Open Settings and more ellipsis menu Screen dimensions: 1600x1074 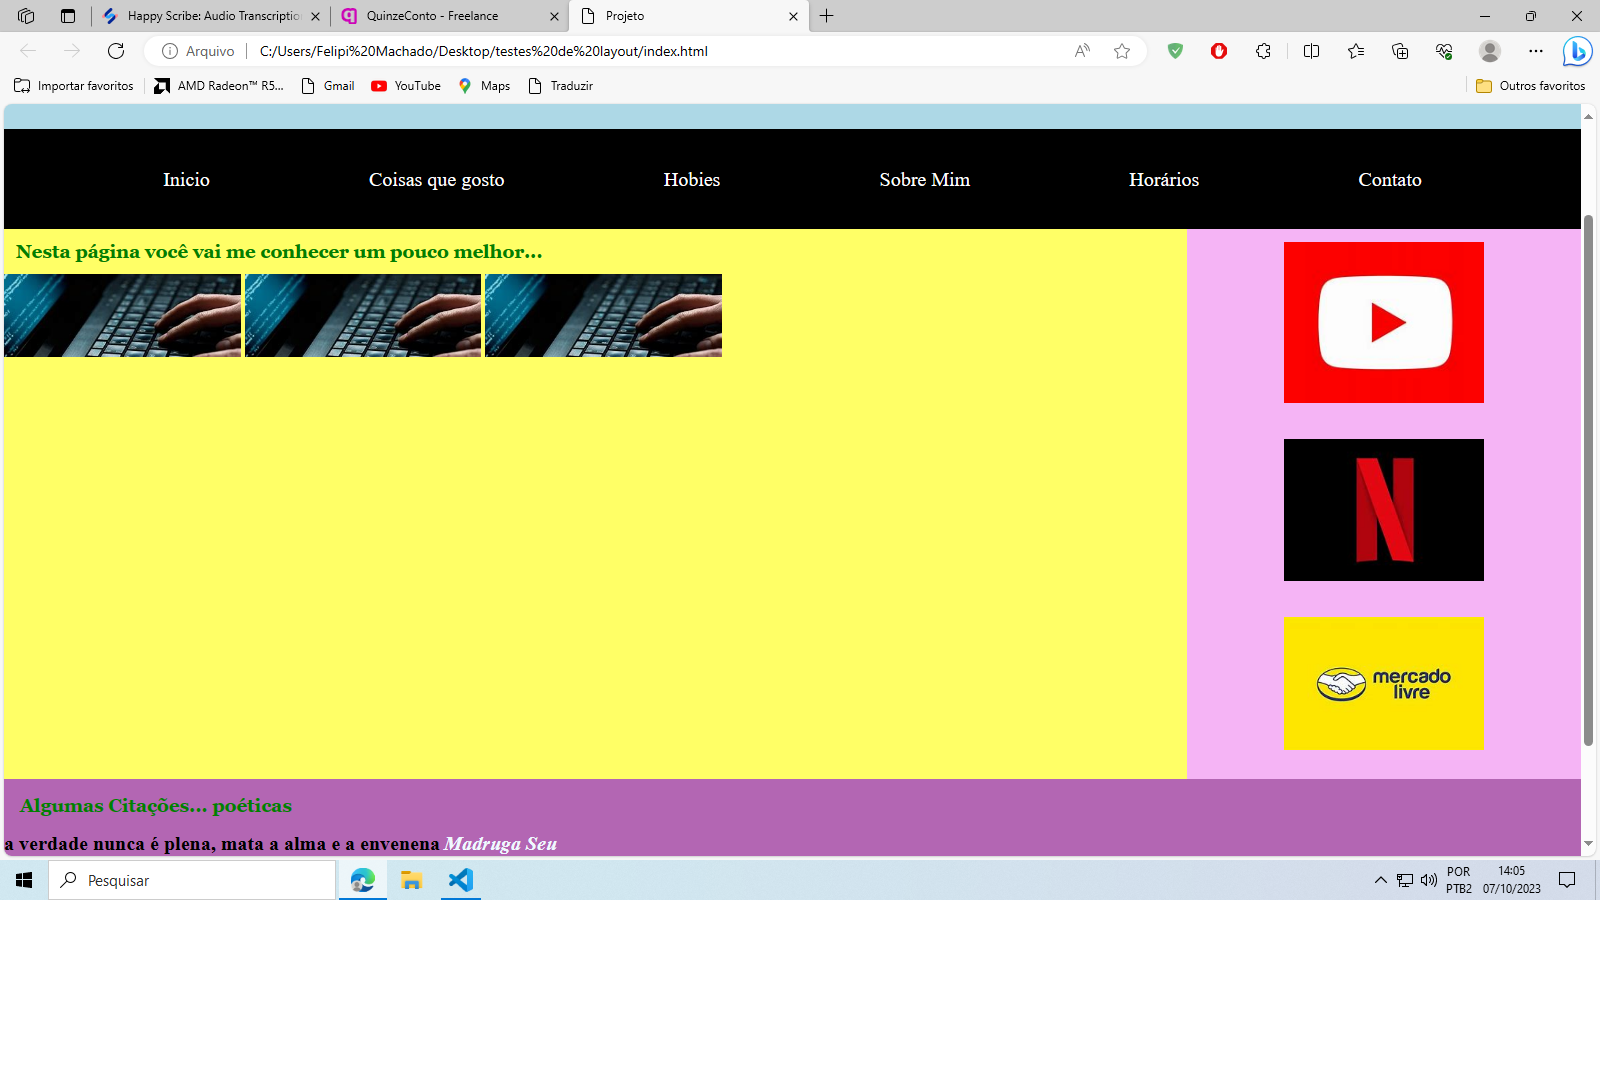(x=1535, y=51)
